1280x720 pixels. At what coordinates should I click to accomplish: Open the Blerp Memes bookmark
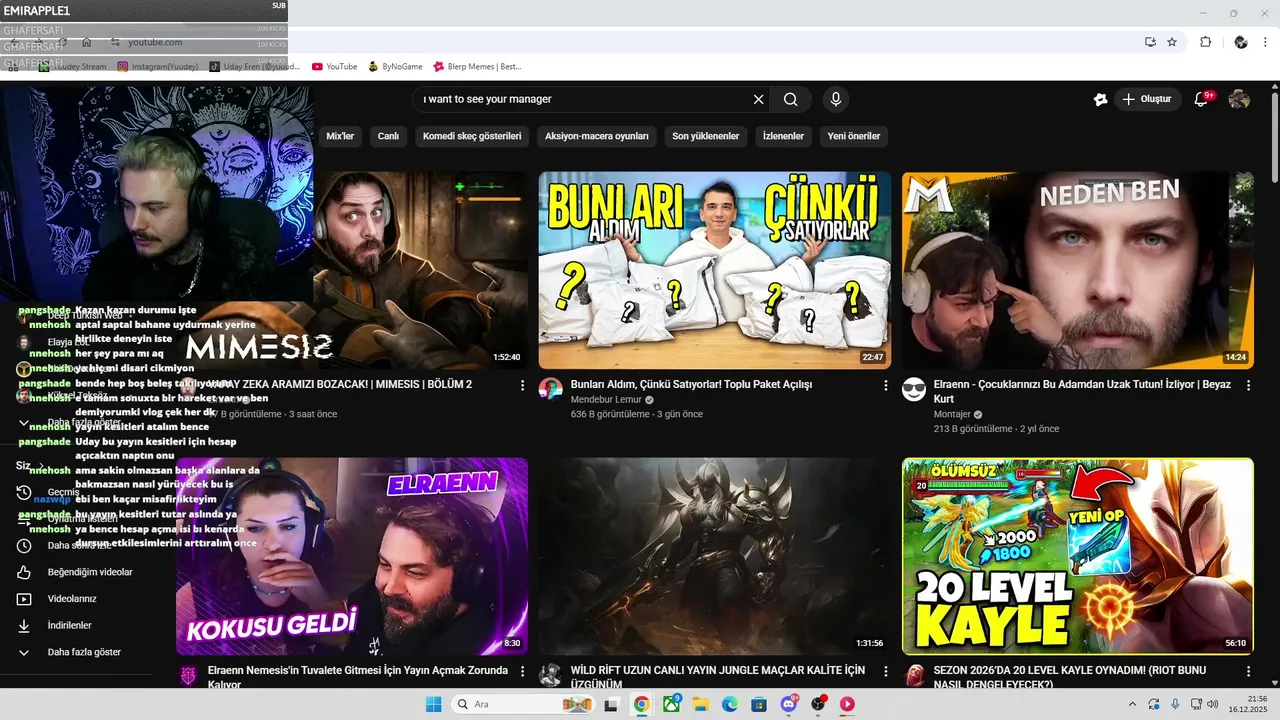click(x=477, y=67)
